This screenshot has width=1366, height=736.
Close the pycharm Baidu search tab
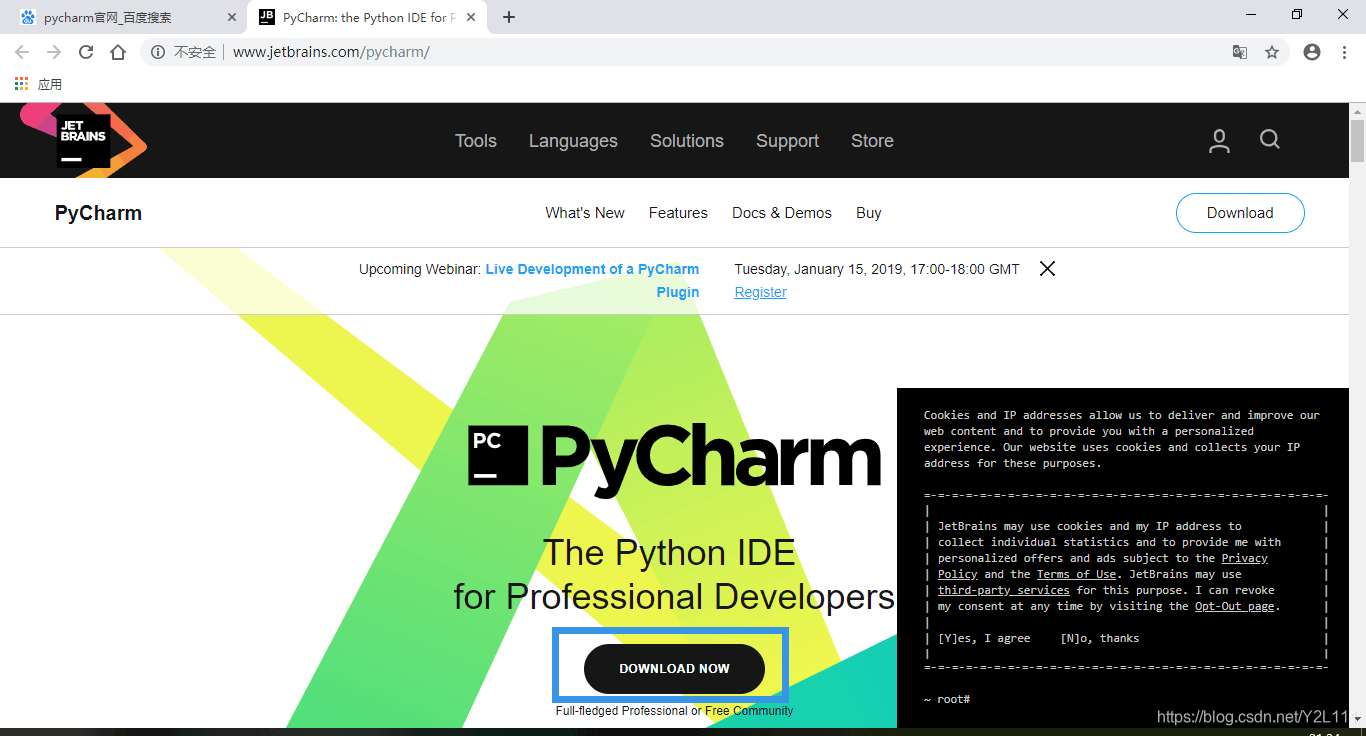click(x=232, y=17)
